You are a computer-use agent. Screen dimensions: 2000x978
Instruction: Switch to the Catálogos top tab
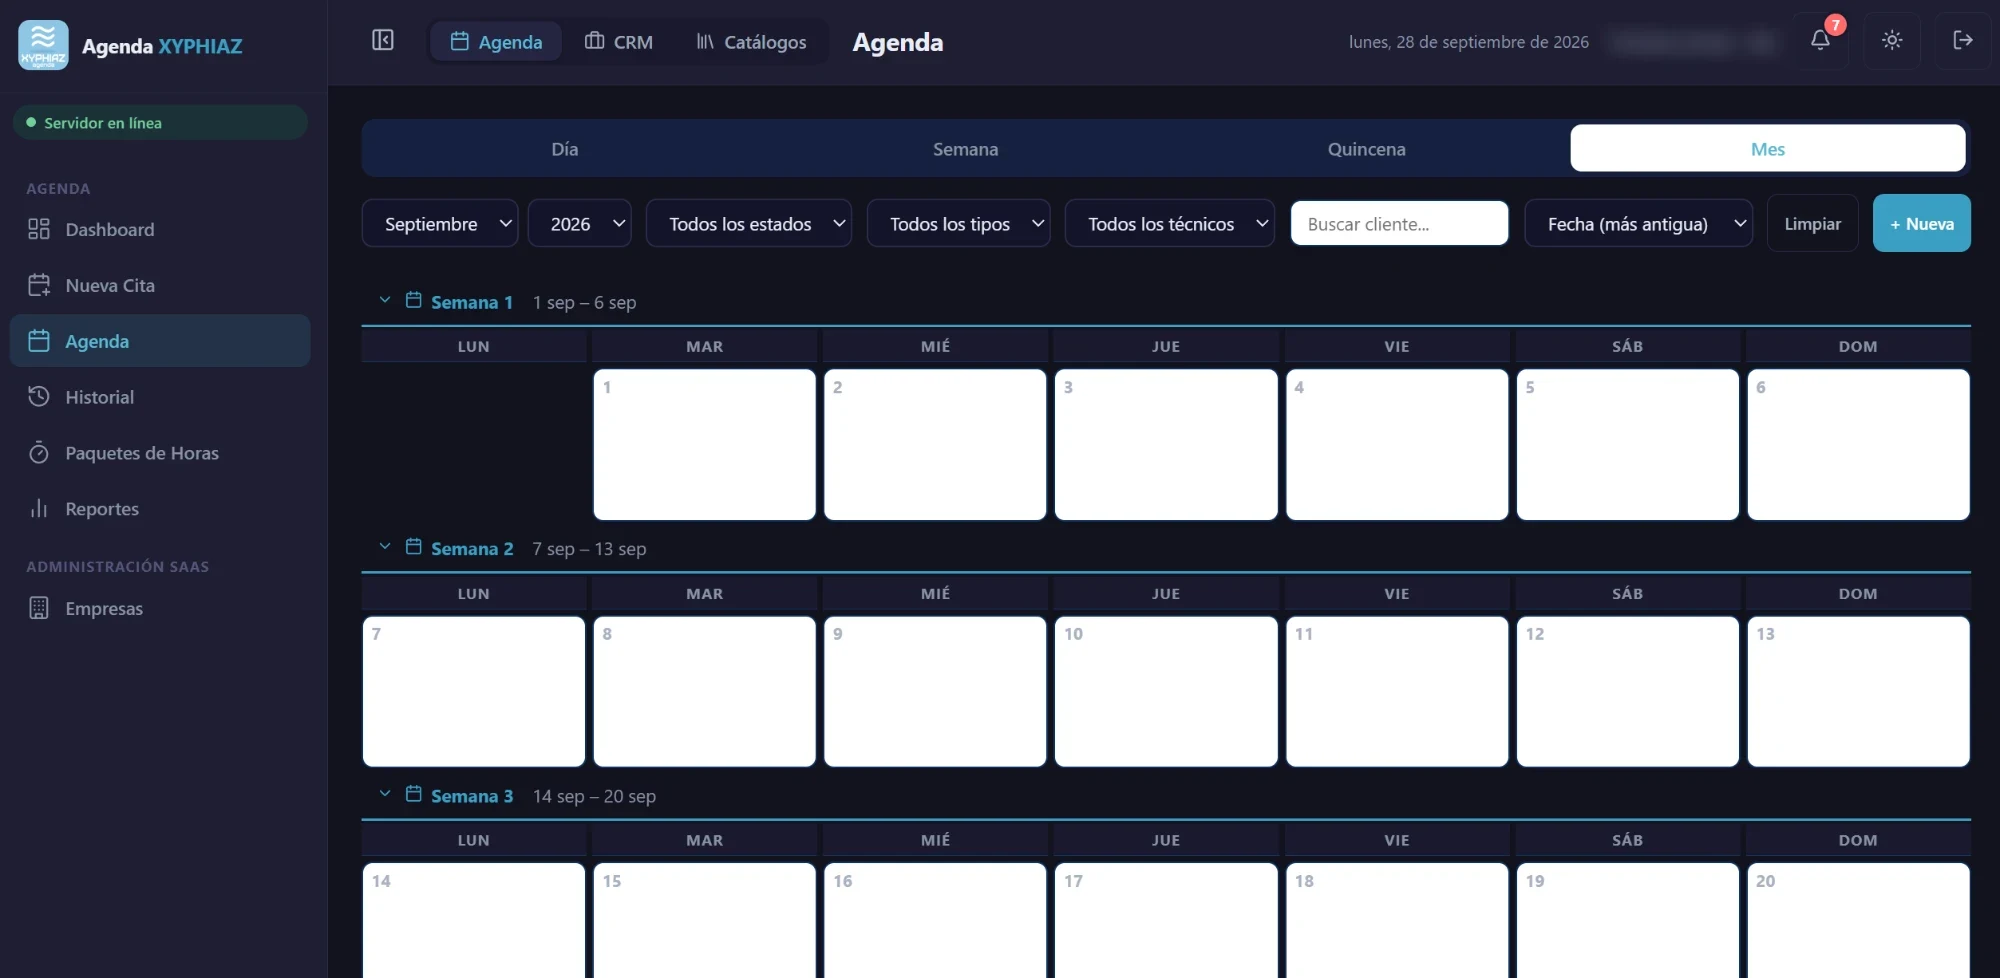[x=751, y=42]
